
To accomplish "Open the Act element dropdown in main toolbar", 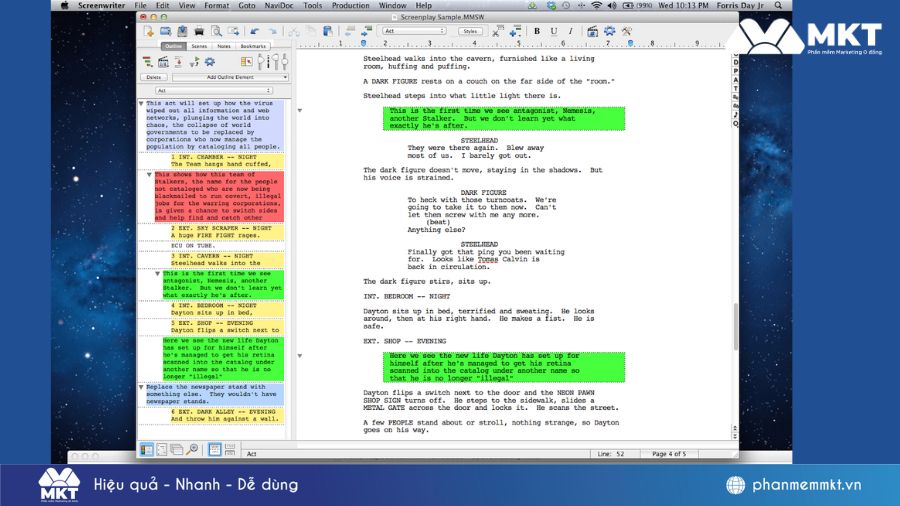I will [x=414, y=31].
